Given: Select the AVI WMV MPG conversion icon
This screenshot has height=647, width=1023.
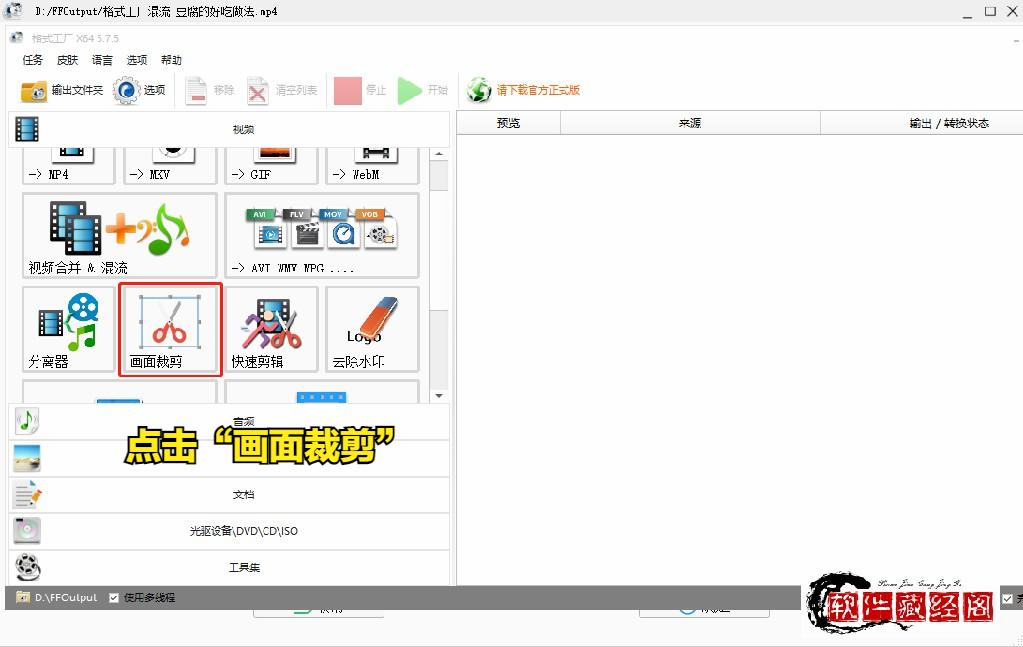Looking at the screenshot, I should coord(320,235).
